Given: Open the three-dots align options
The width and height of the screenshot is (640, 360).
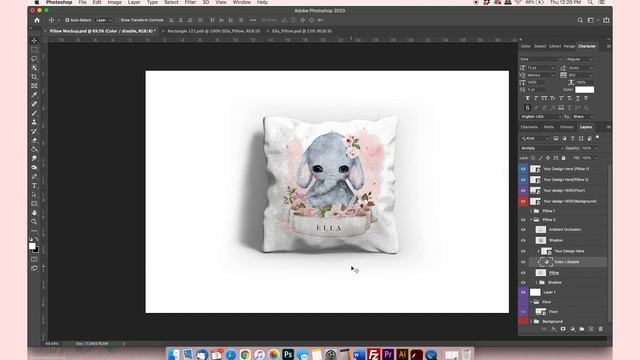Looking at the screenshot, I should tap(253, 20).
